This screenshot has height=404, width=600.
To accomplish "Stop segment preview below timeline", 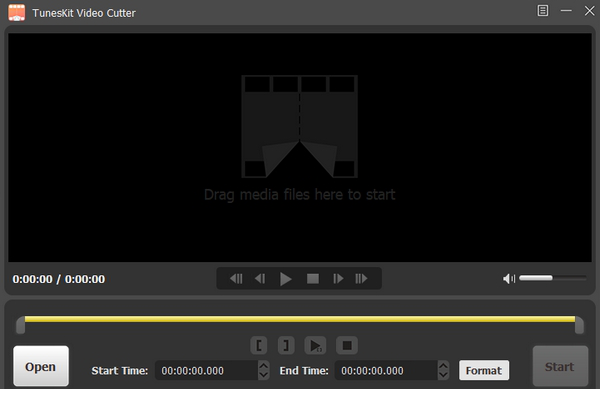I will tap(347, 345).
